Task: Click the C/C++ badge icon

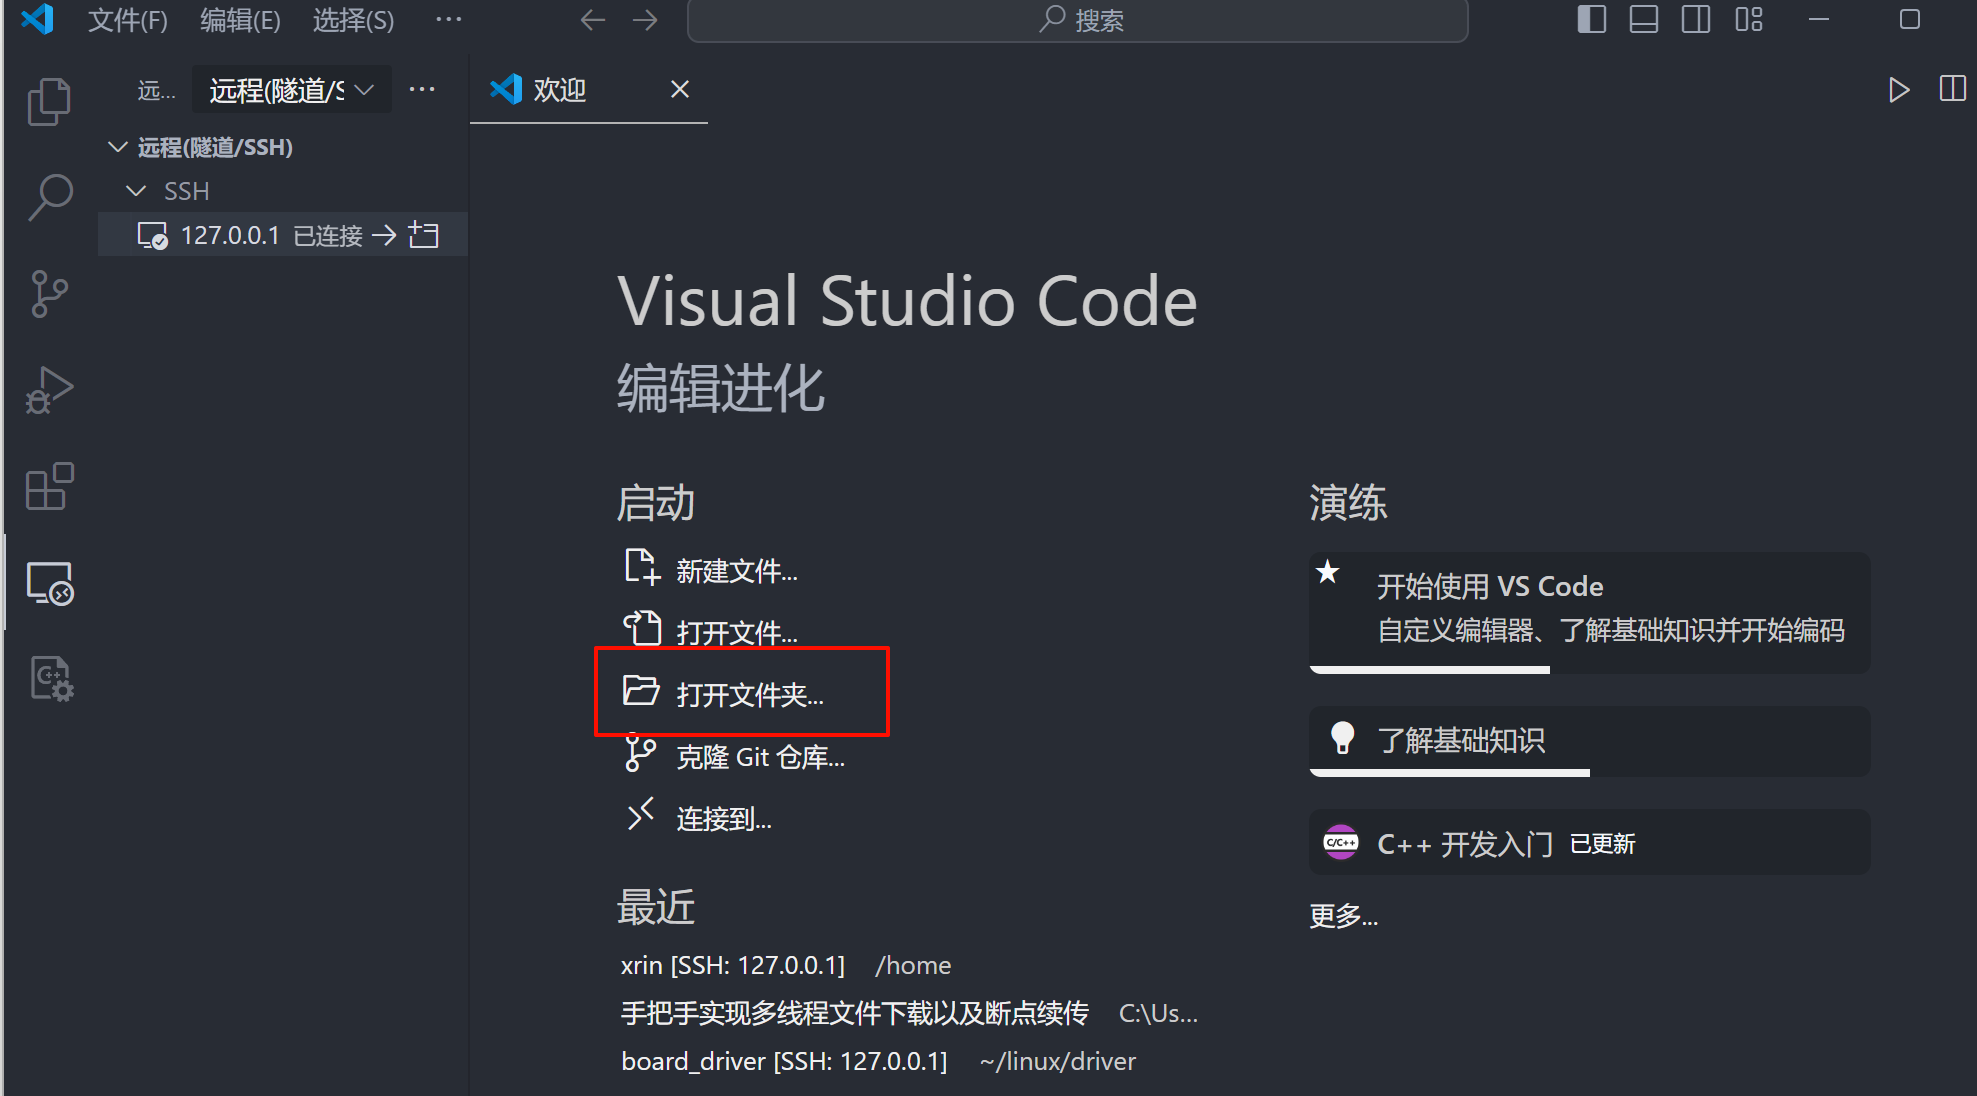Action: pos(1341,843)
